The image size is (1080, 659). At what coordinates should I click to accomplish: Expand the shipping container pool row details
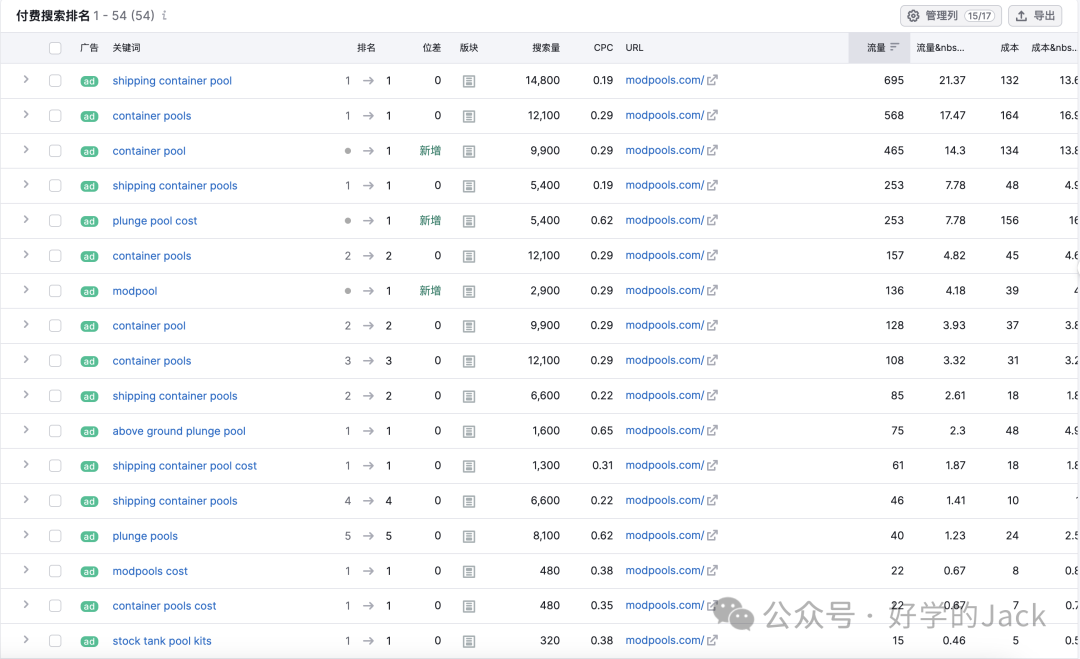pyautogui.click(x=26, y=80)
